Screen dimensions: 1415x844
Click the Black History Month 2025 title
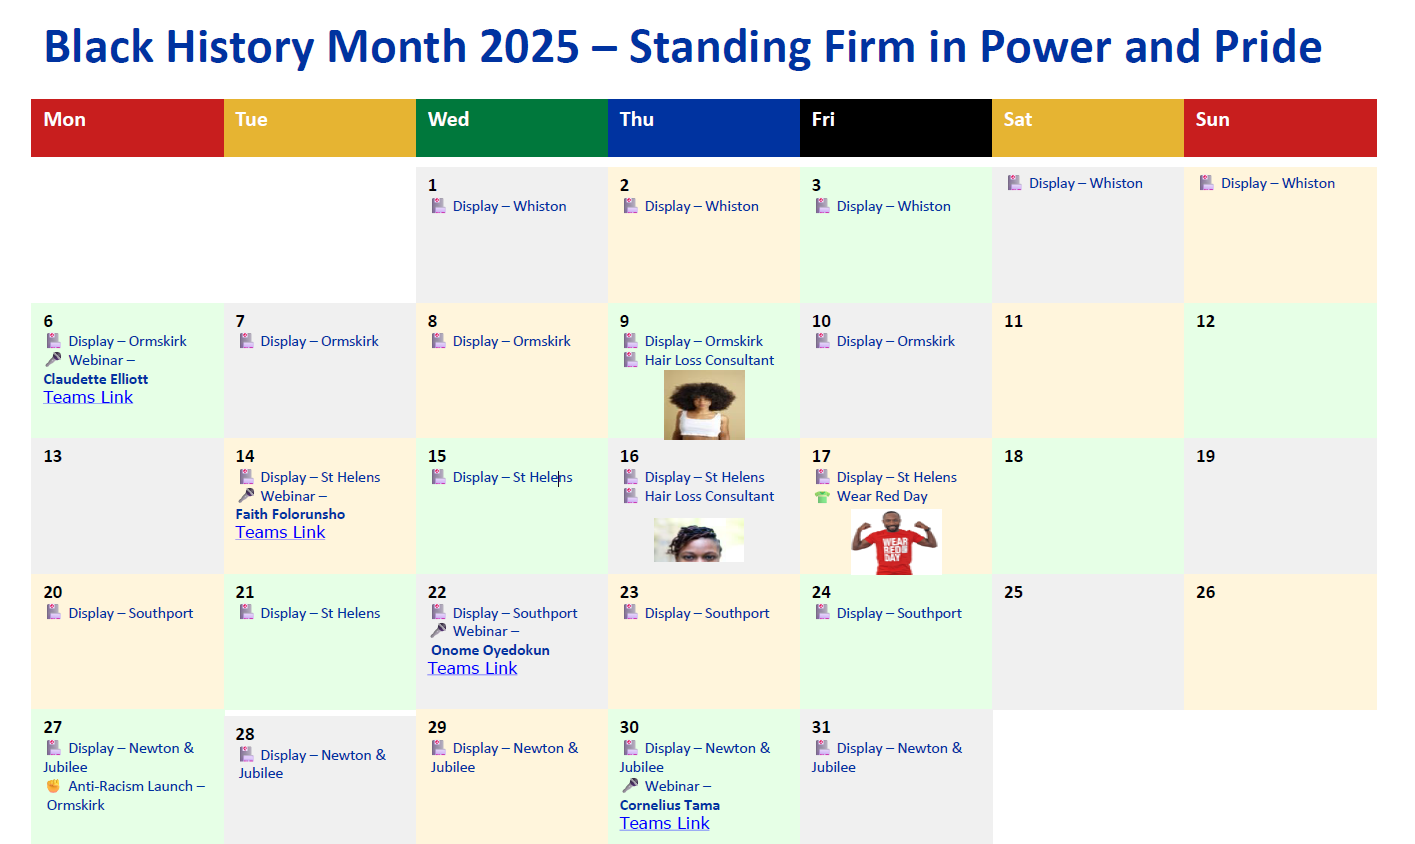pyautogui.click(x=682, y=47)
